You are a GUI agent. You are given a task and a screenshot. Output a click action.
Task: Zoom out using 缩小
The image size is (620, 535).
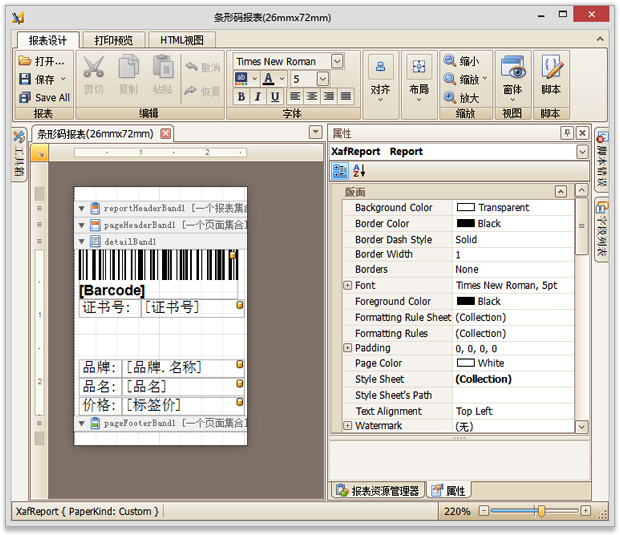click(461, 61)
